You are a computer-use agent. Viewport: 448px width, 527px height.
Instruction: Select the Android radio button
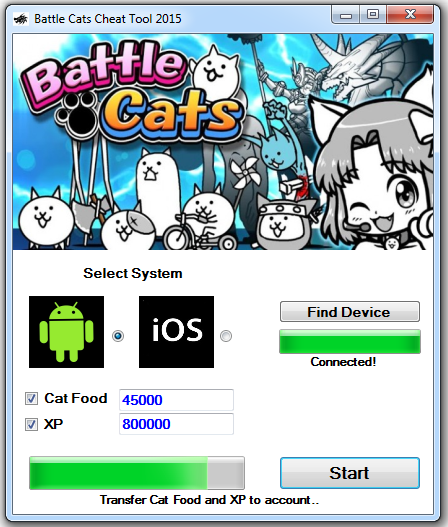tap(118, 336)
